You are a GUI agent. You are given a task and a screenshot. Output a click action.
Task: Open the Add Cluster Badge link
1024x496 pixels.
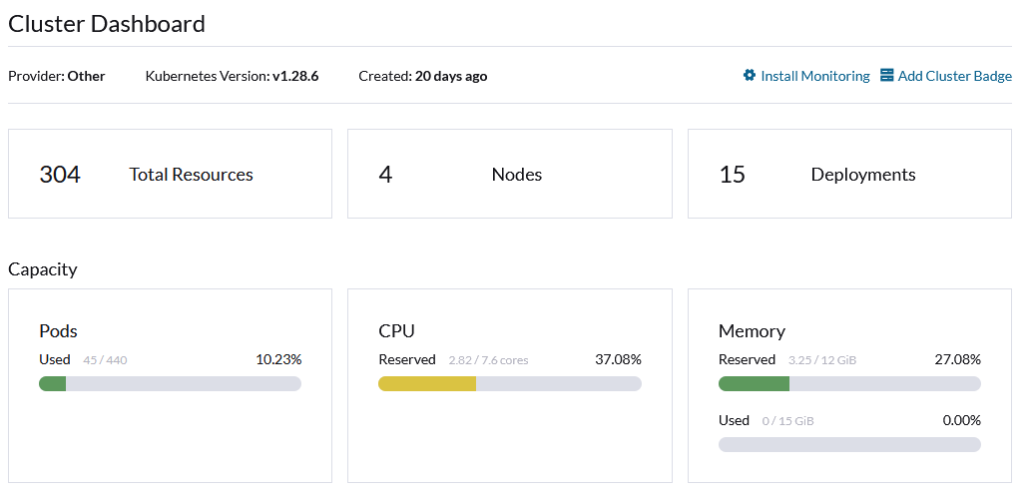coord(946,76)
